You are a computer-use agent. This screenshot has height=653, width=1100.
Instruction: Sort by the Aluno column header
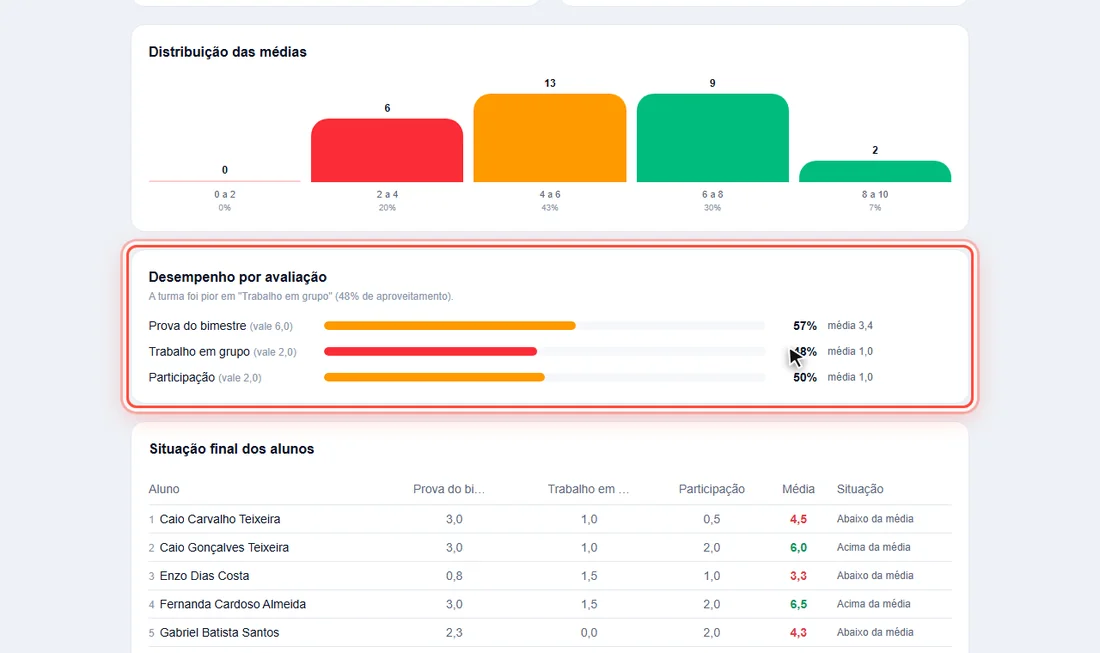(163, 489)
